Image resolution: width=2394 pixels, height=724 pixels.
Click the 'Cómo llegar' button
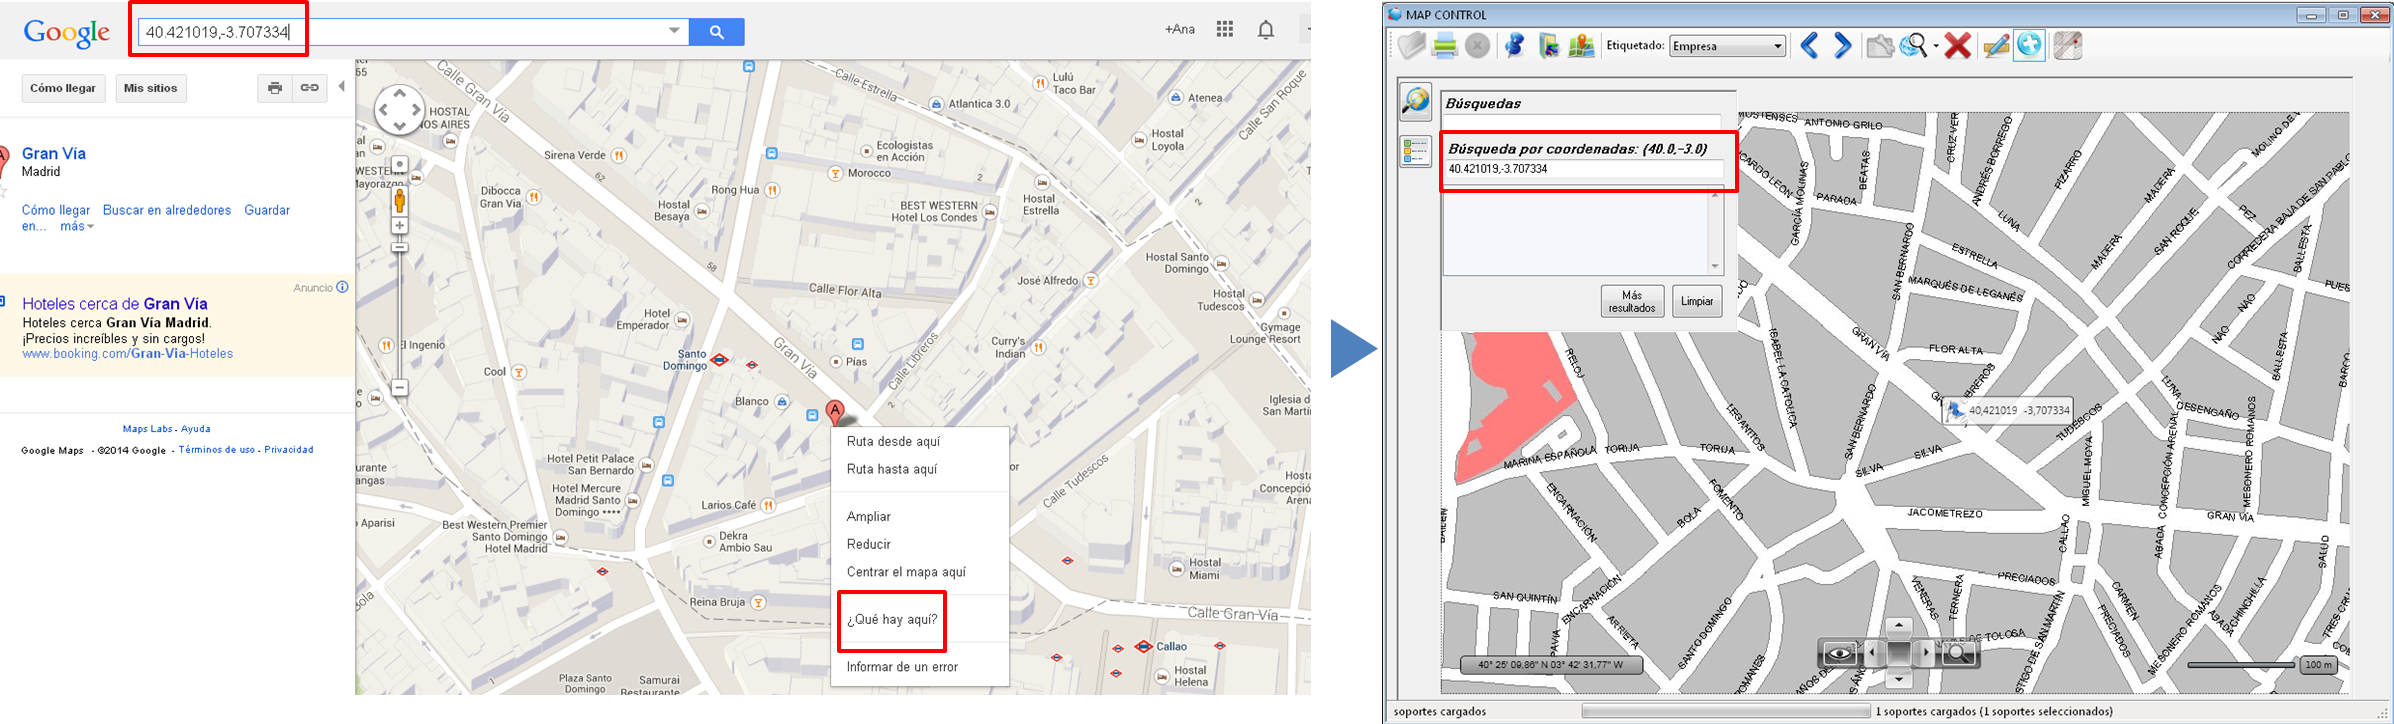[63, 88]
